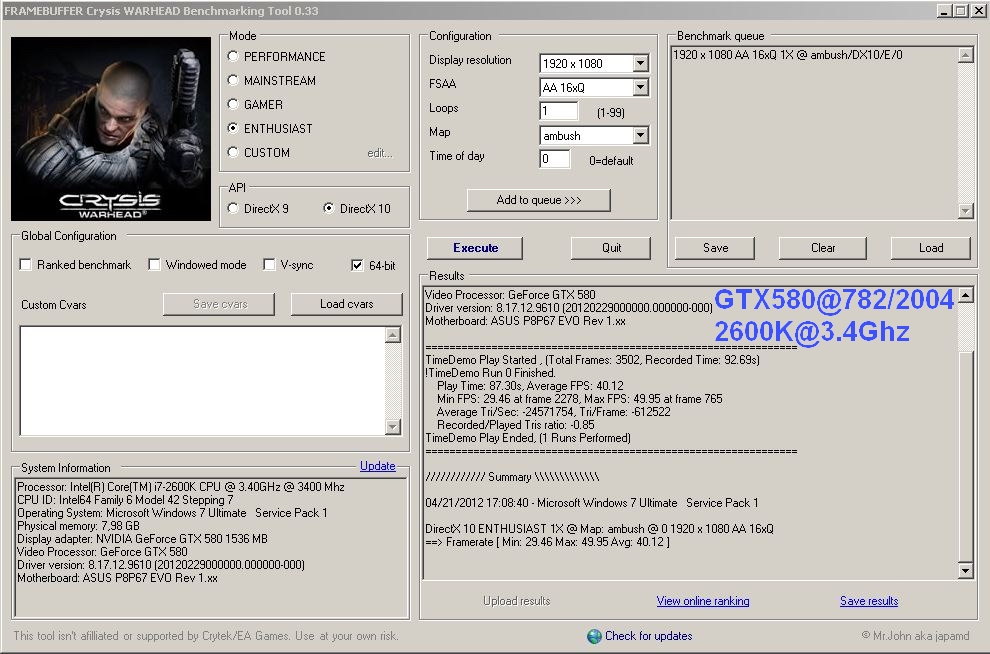
Task: Click Custom Cvars scrollbar up arrow
Action: [393, 335]
